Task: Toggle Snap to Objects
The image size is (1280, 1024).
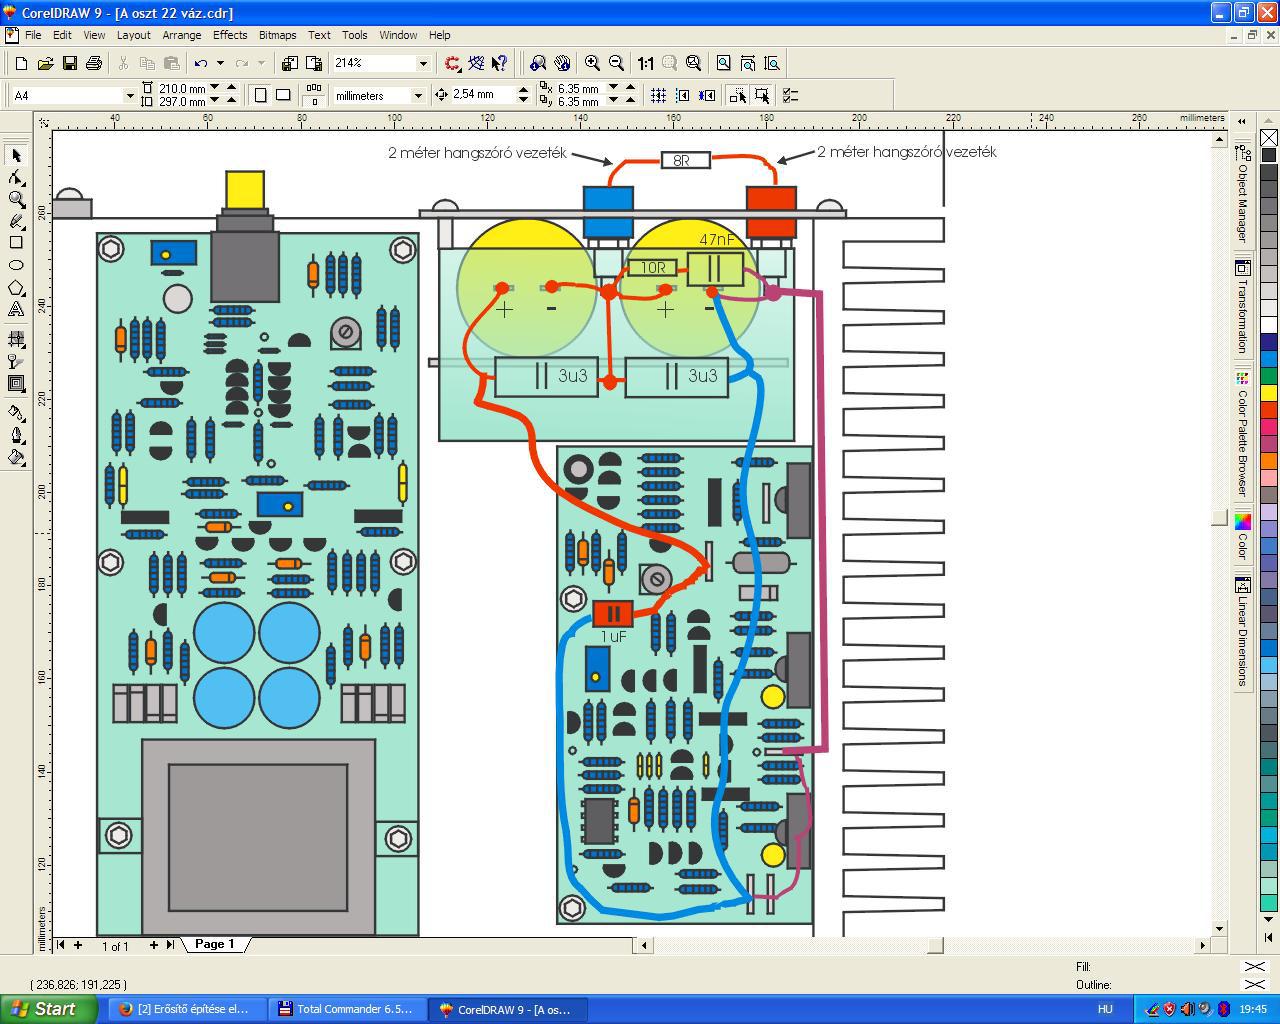Action: [707, 95]
